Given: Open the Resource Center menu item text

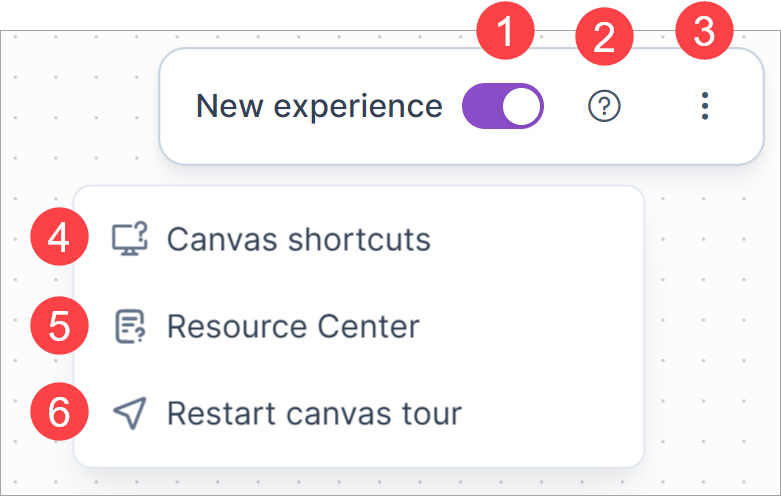Looking at the screenshot, I should coord(293,327).
